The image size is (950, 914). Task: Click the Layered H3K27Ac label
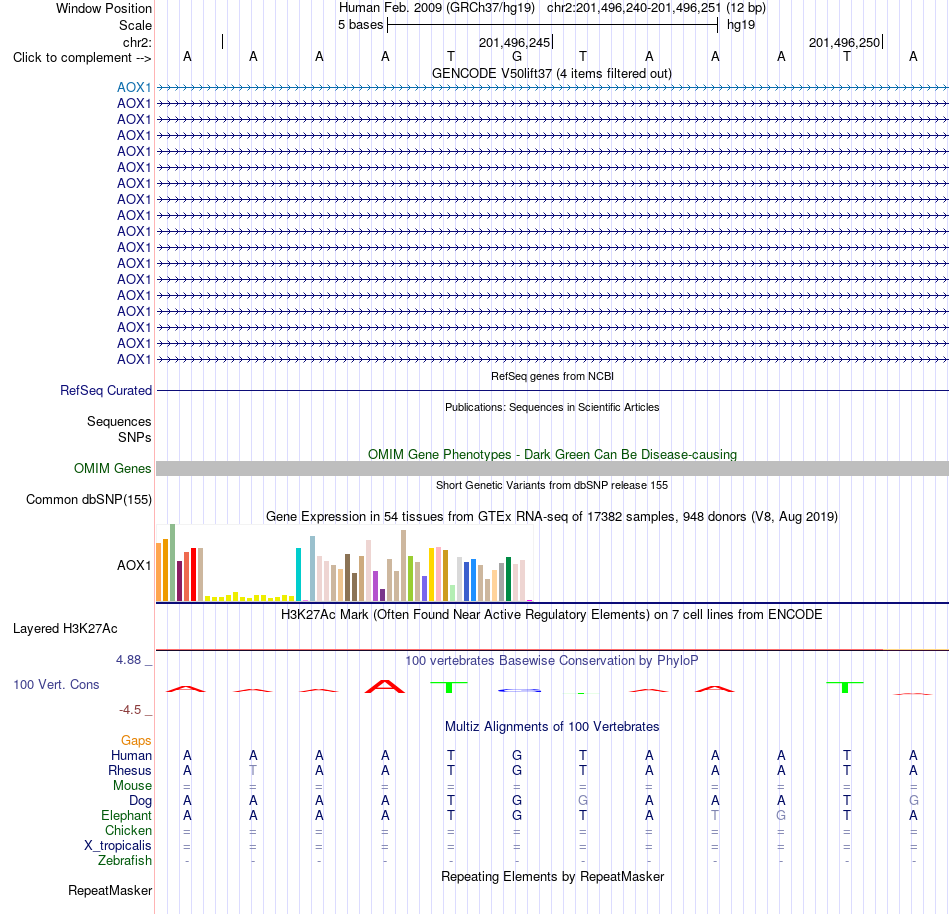click(x=65, y=629)
